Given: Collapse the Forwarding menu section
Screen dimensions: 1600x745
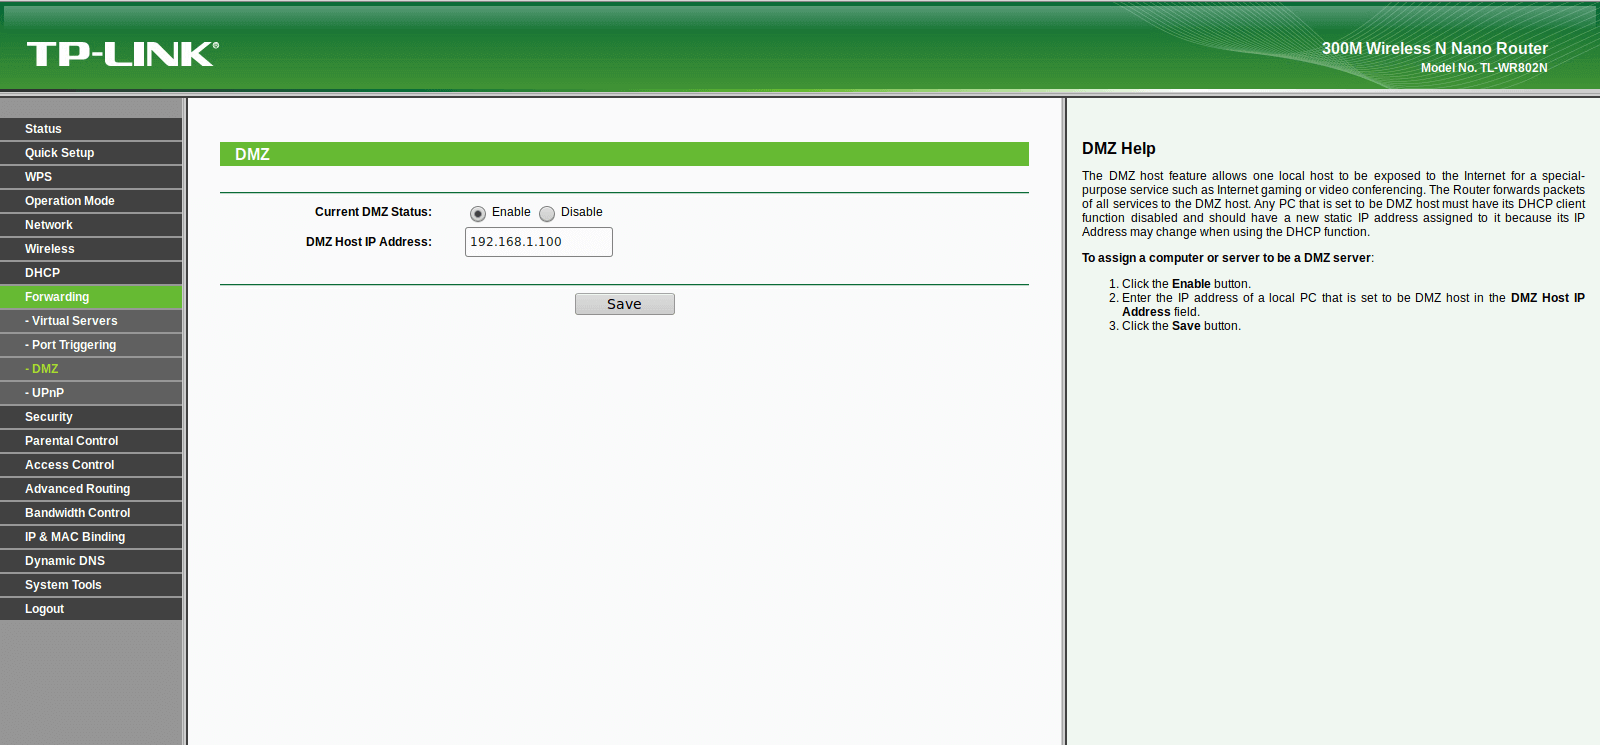Looking at the screenshot, I should tap(91, 297).
